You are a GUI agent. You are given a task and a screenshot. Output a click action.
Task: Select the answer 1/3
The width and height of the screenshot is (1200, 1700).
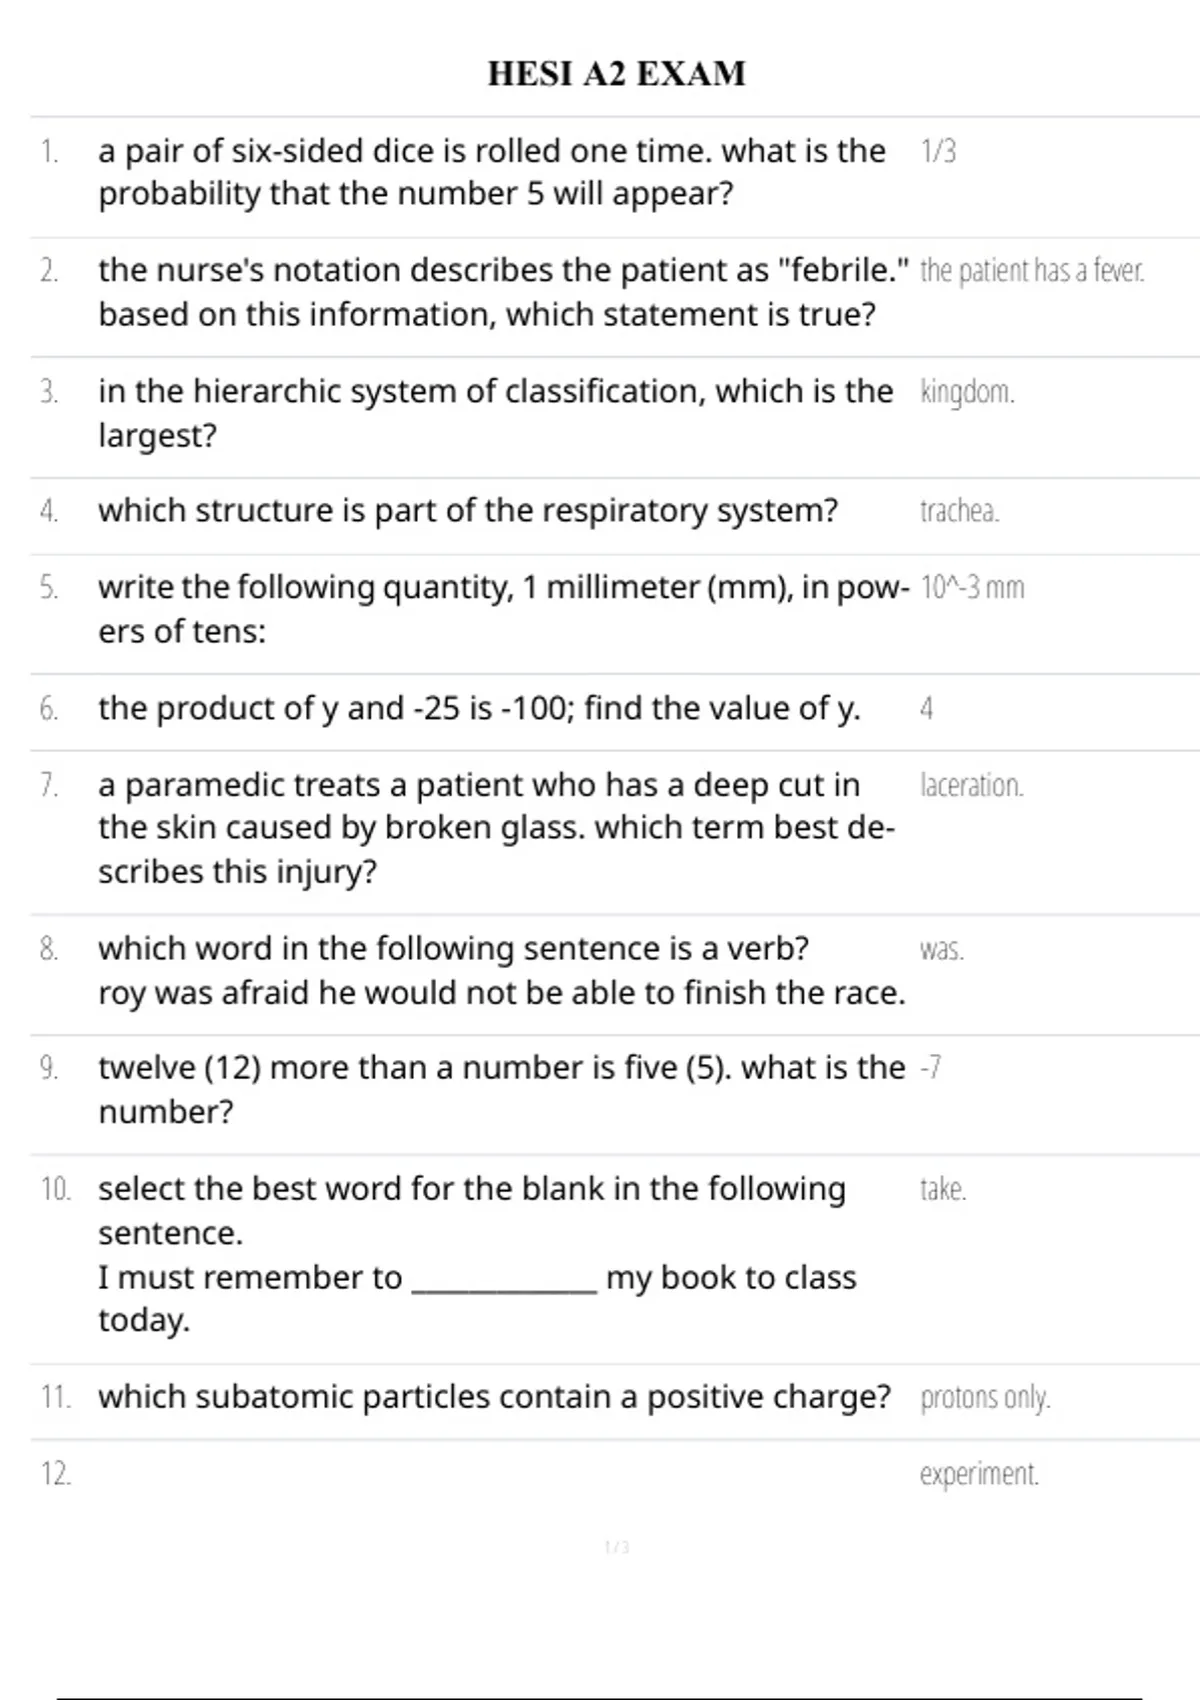tap(938, 151)
